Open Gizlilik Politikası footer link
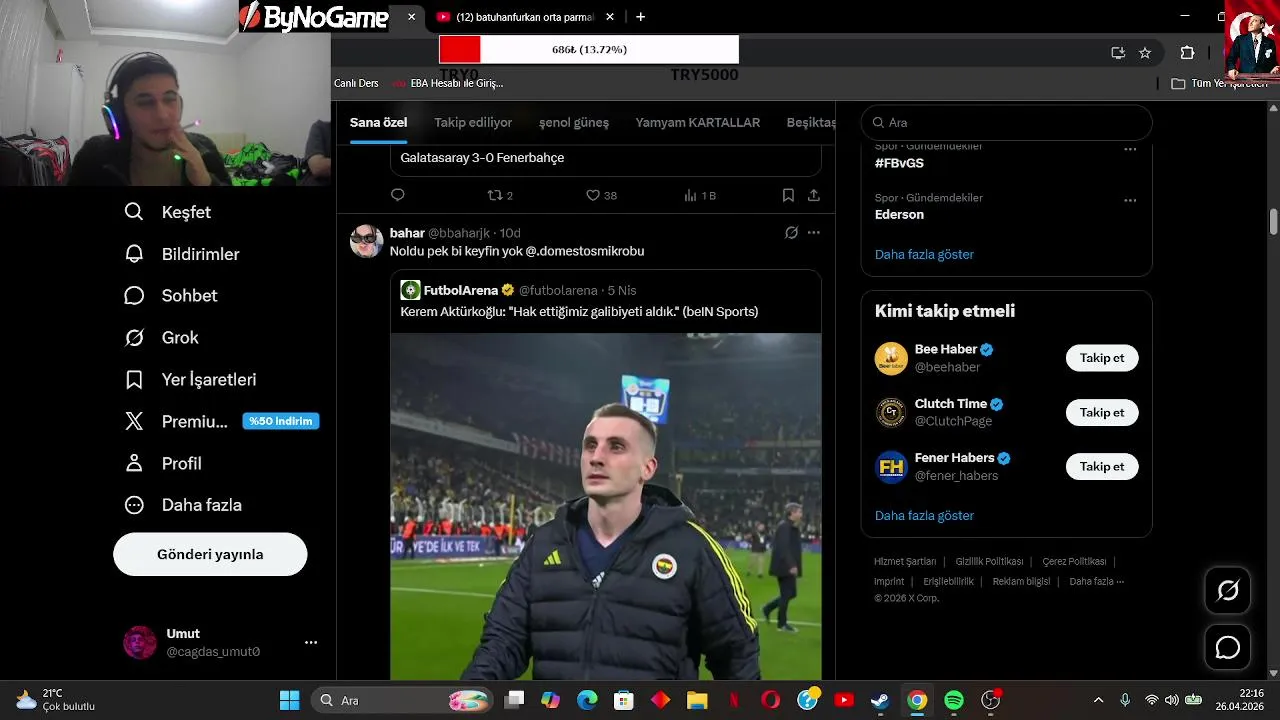Image resolution: width=1280 pixels, height=720 pixels. (x=989, y=561)
